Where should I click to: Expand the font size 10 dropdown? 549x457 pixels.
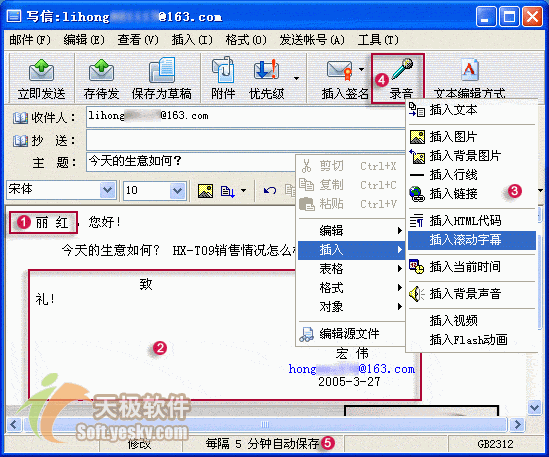coord(178,191)
